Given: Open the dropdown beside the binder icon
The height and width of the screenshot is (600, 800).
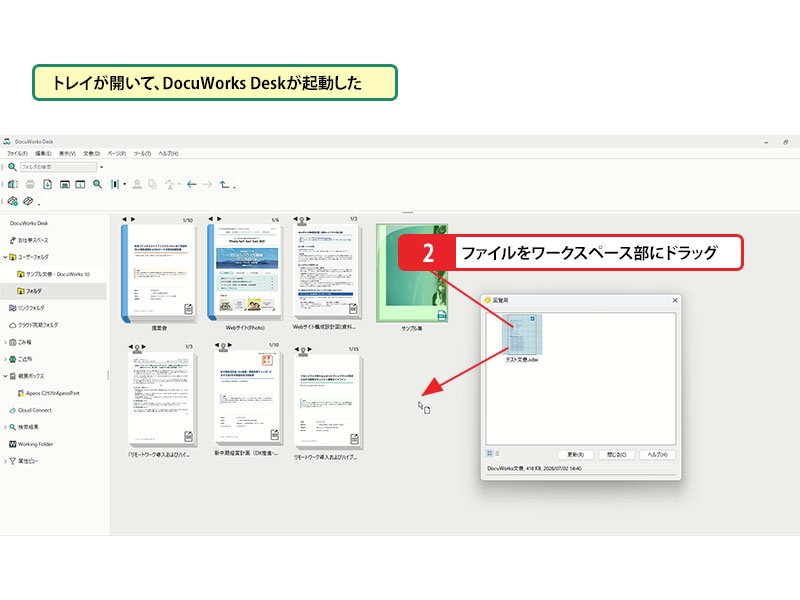Looking at the screenshot, I should [124, 185].
